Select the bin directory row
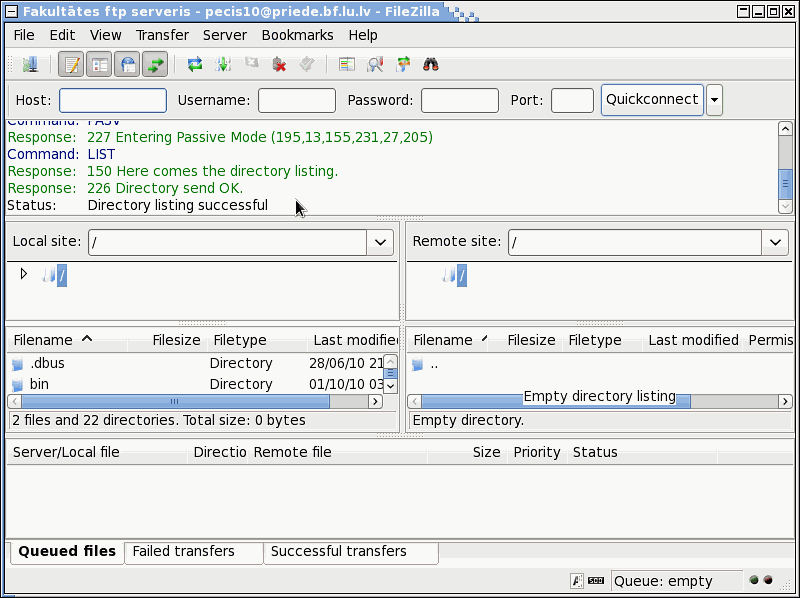This screenshot has height=598, width=800. 196,384
